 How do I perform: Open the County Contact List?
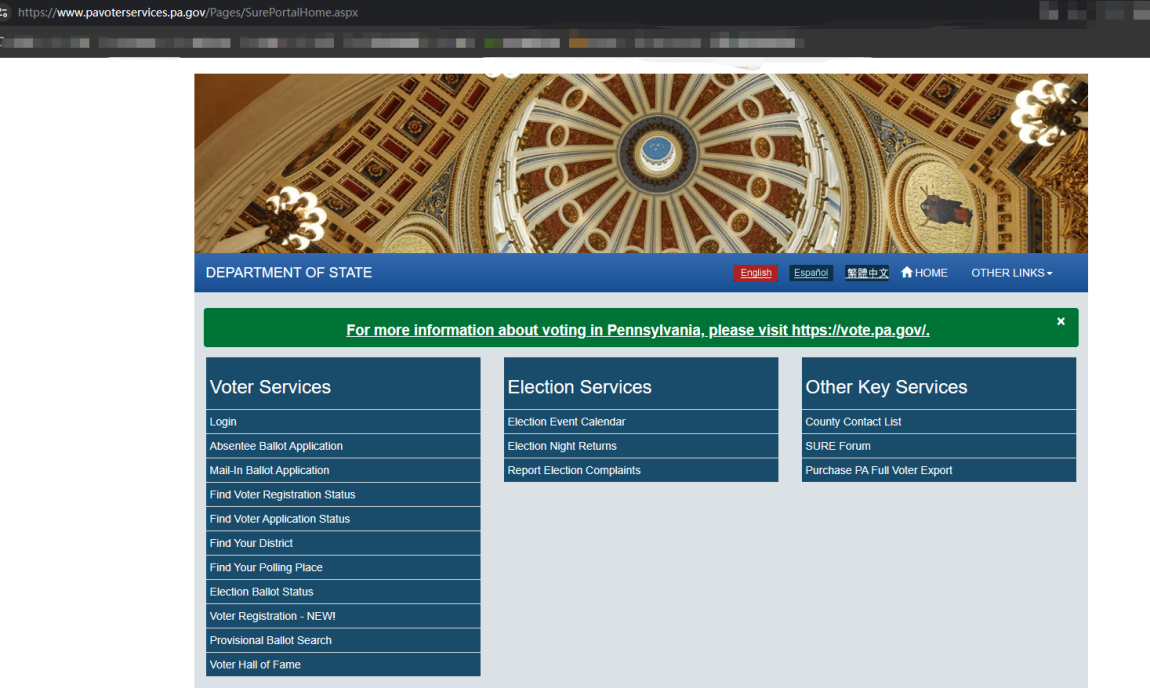click(853, 422)
